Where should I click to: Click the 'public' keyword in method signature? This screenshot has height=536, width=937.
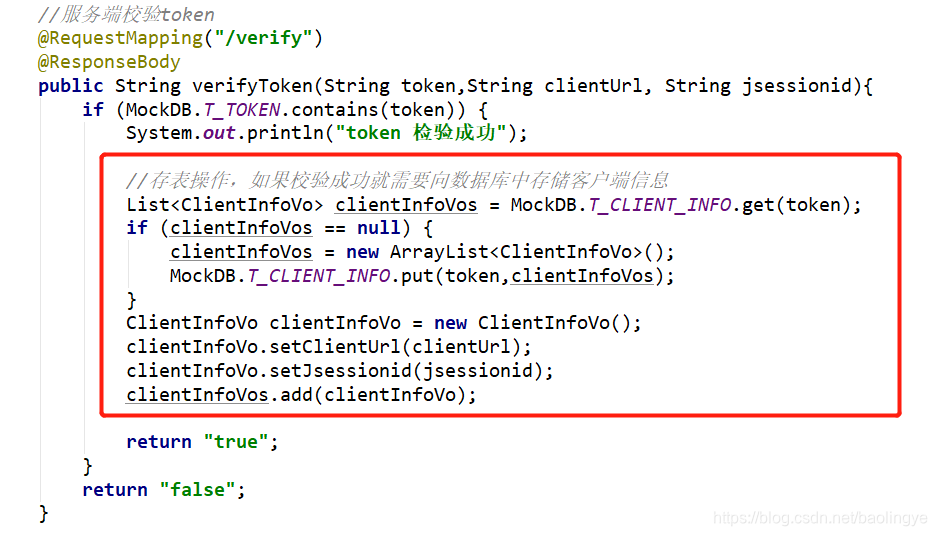point(71,86)
